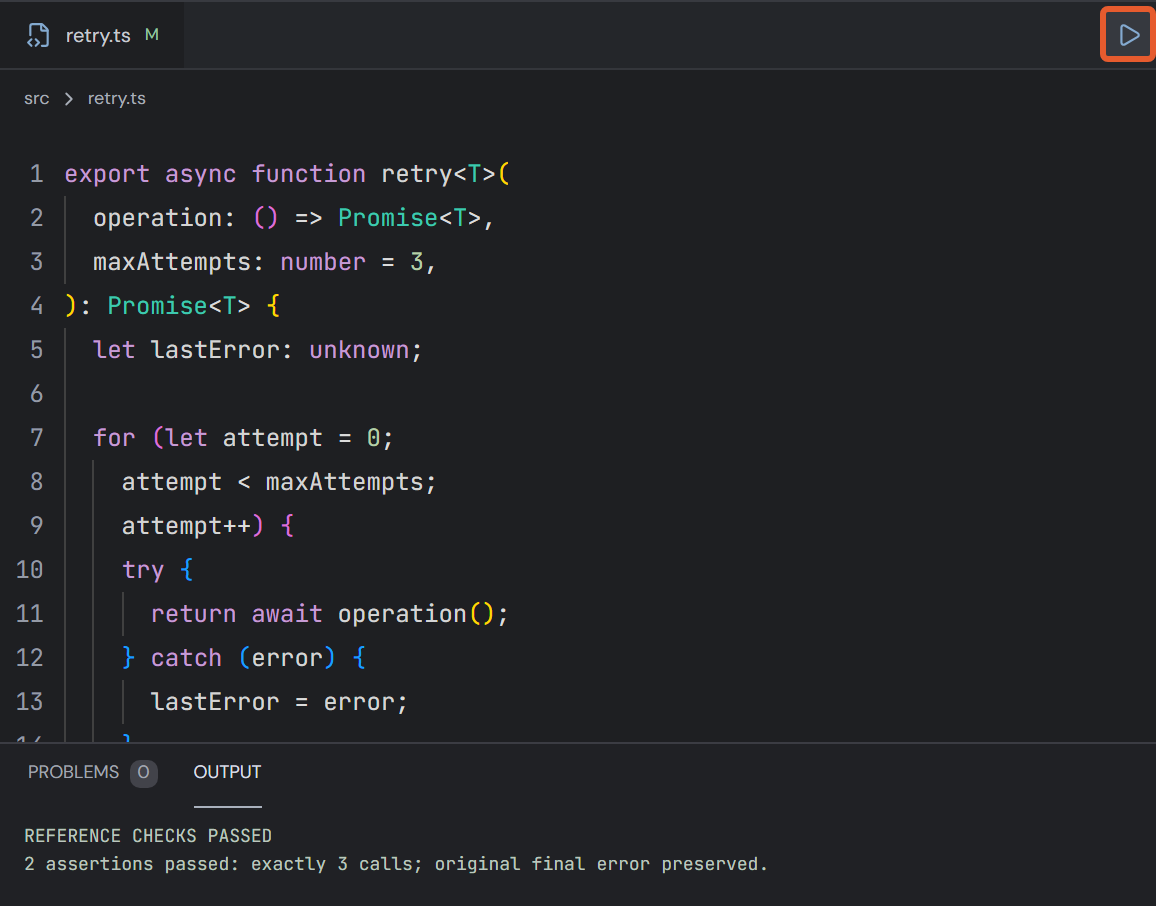Click line number 1 in gutter

(37, 174)
